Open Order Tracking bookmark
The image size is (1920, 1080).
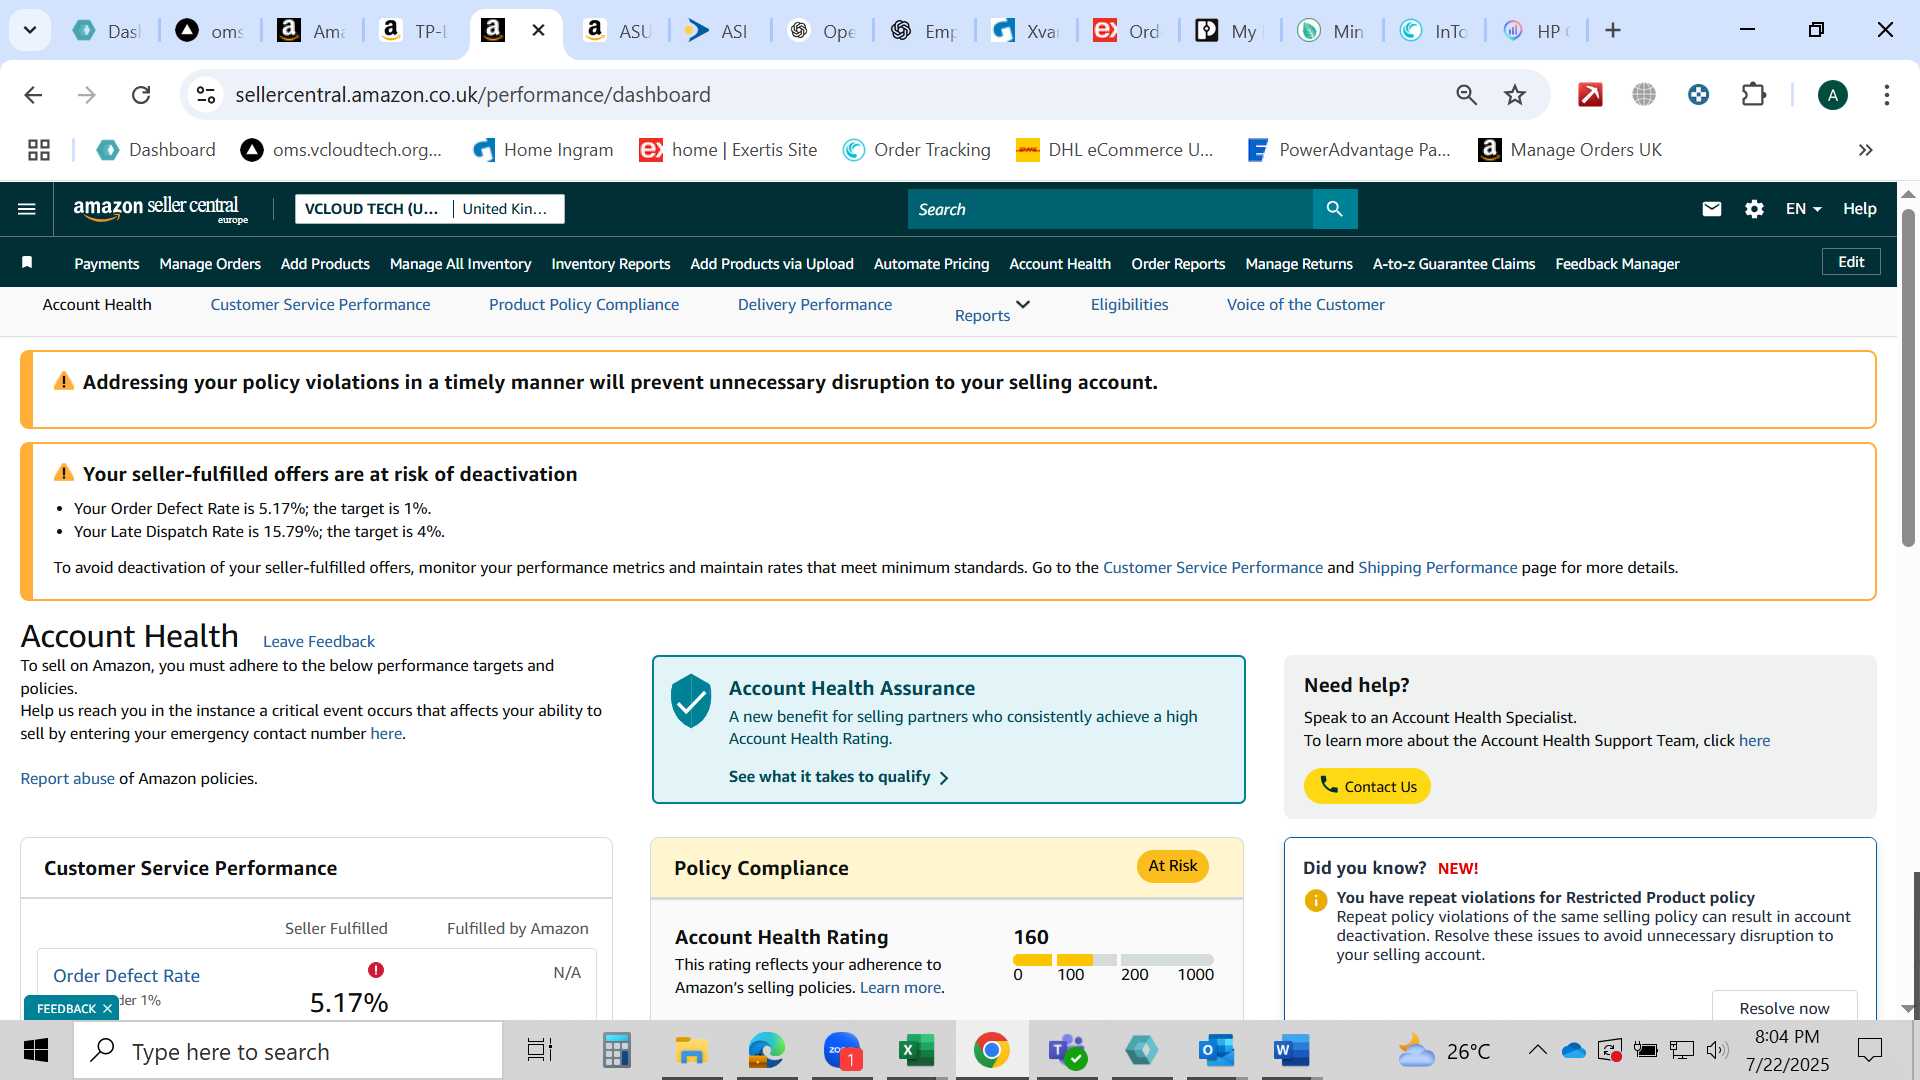(917, 150)
